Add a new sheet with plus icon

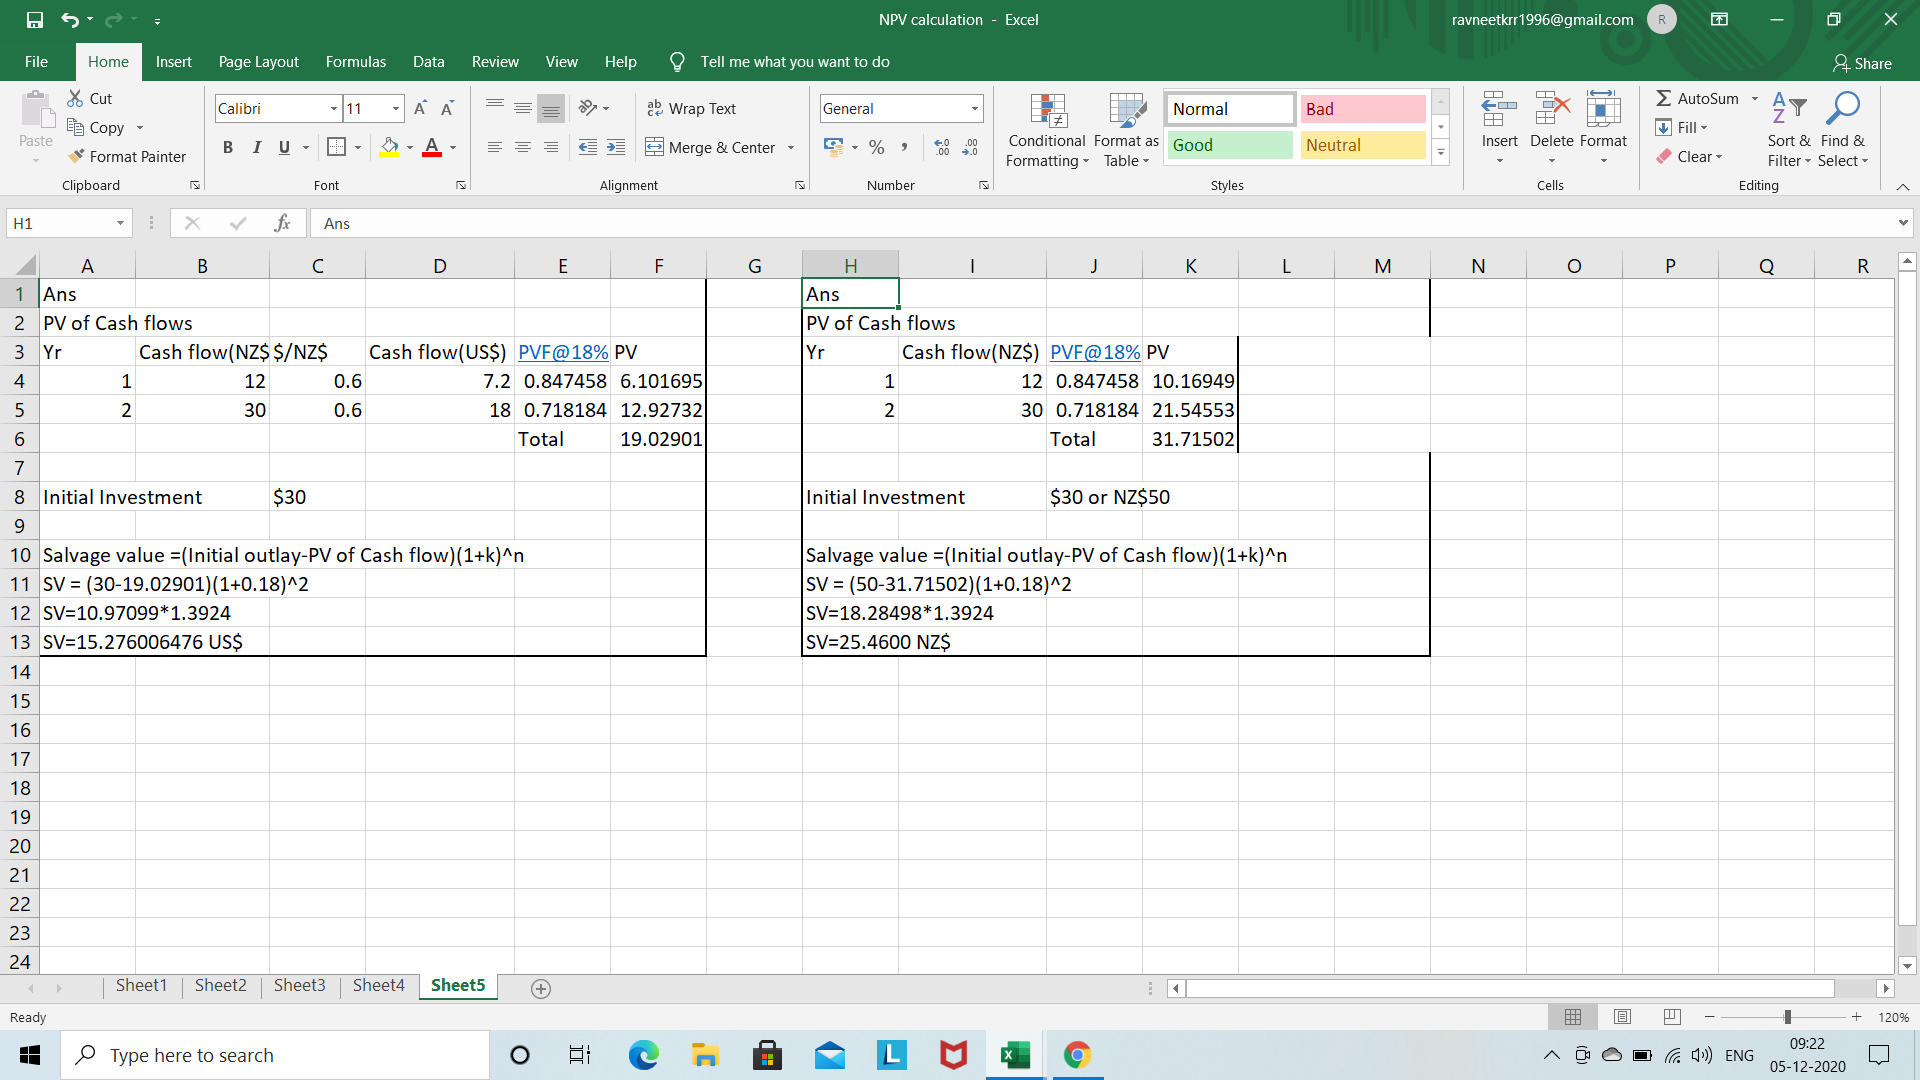[x=541, y=988]
